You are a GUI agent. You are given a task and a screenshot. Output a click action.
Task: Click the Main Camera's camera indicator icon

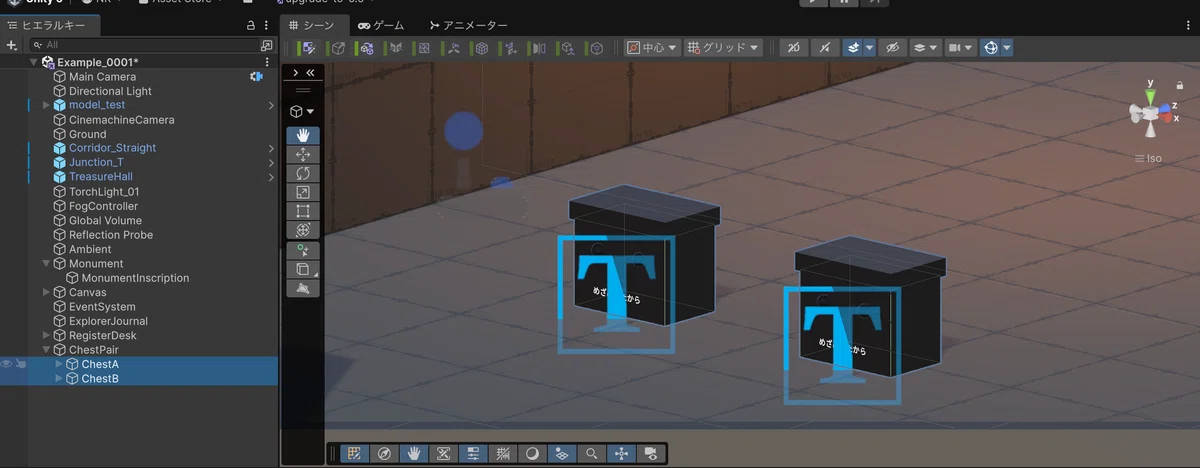(256, 76)
